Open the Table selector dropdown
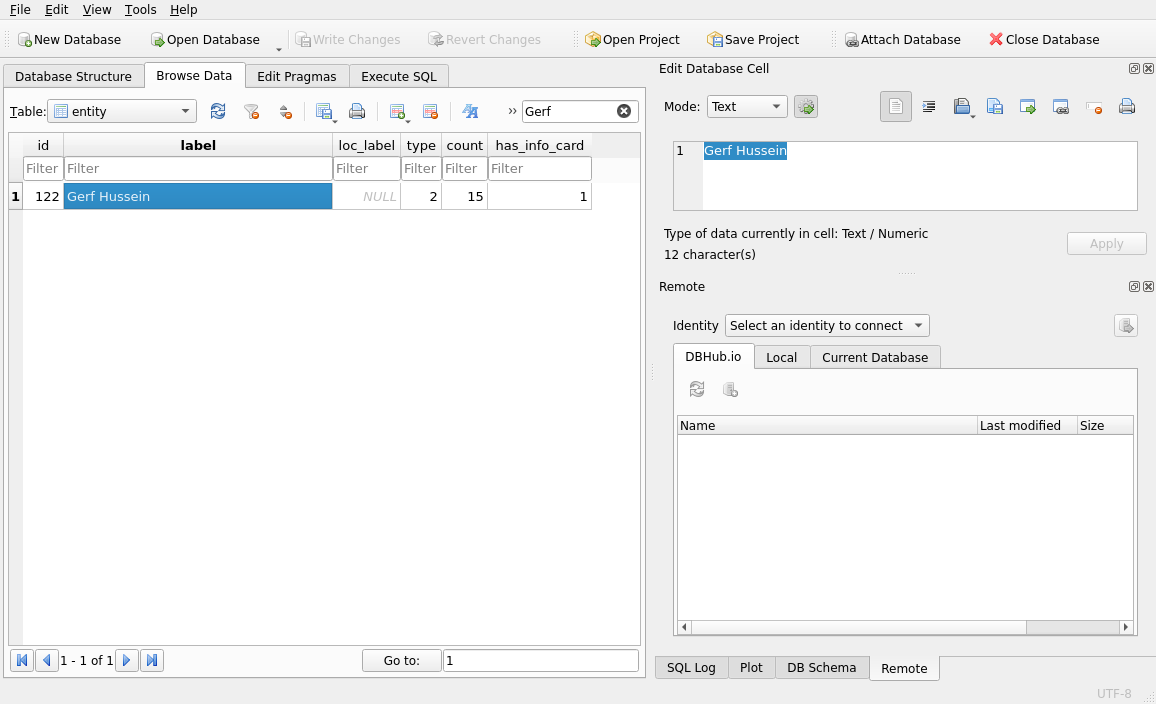Viewport: 1156px width, 704px height. 122,112
